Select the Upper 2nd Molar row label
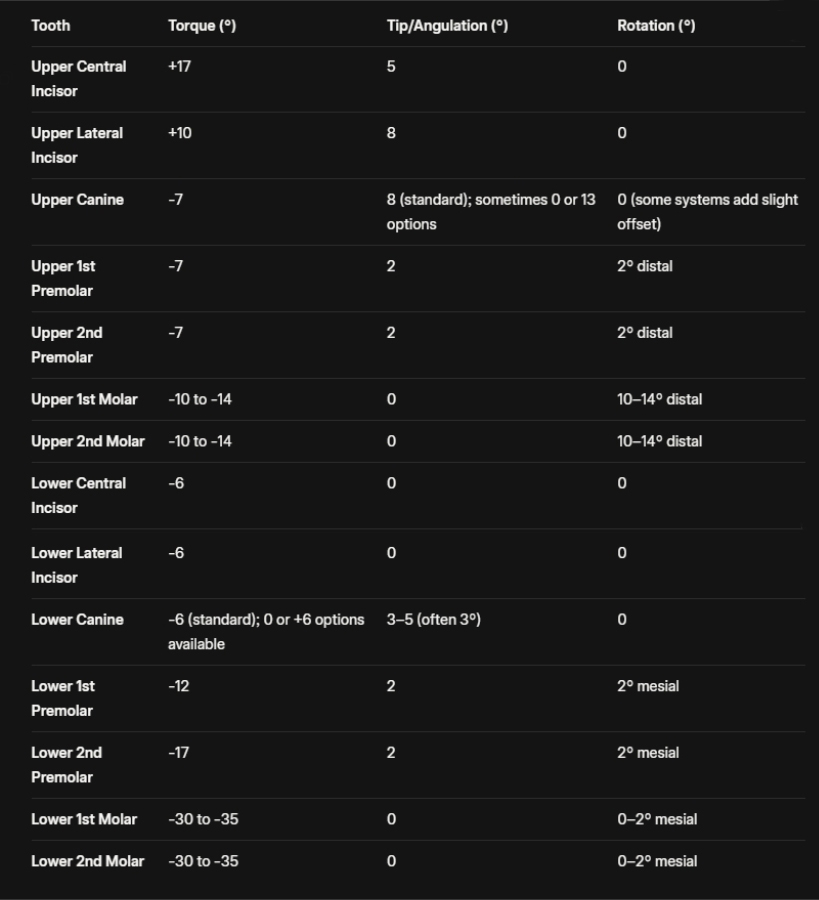The width and height of the screenshot is (819, 900). tap(88, 441)
